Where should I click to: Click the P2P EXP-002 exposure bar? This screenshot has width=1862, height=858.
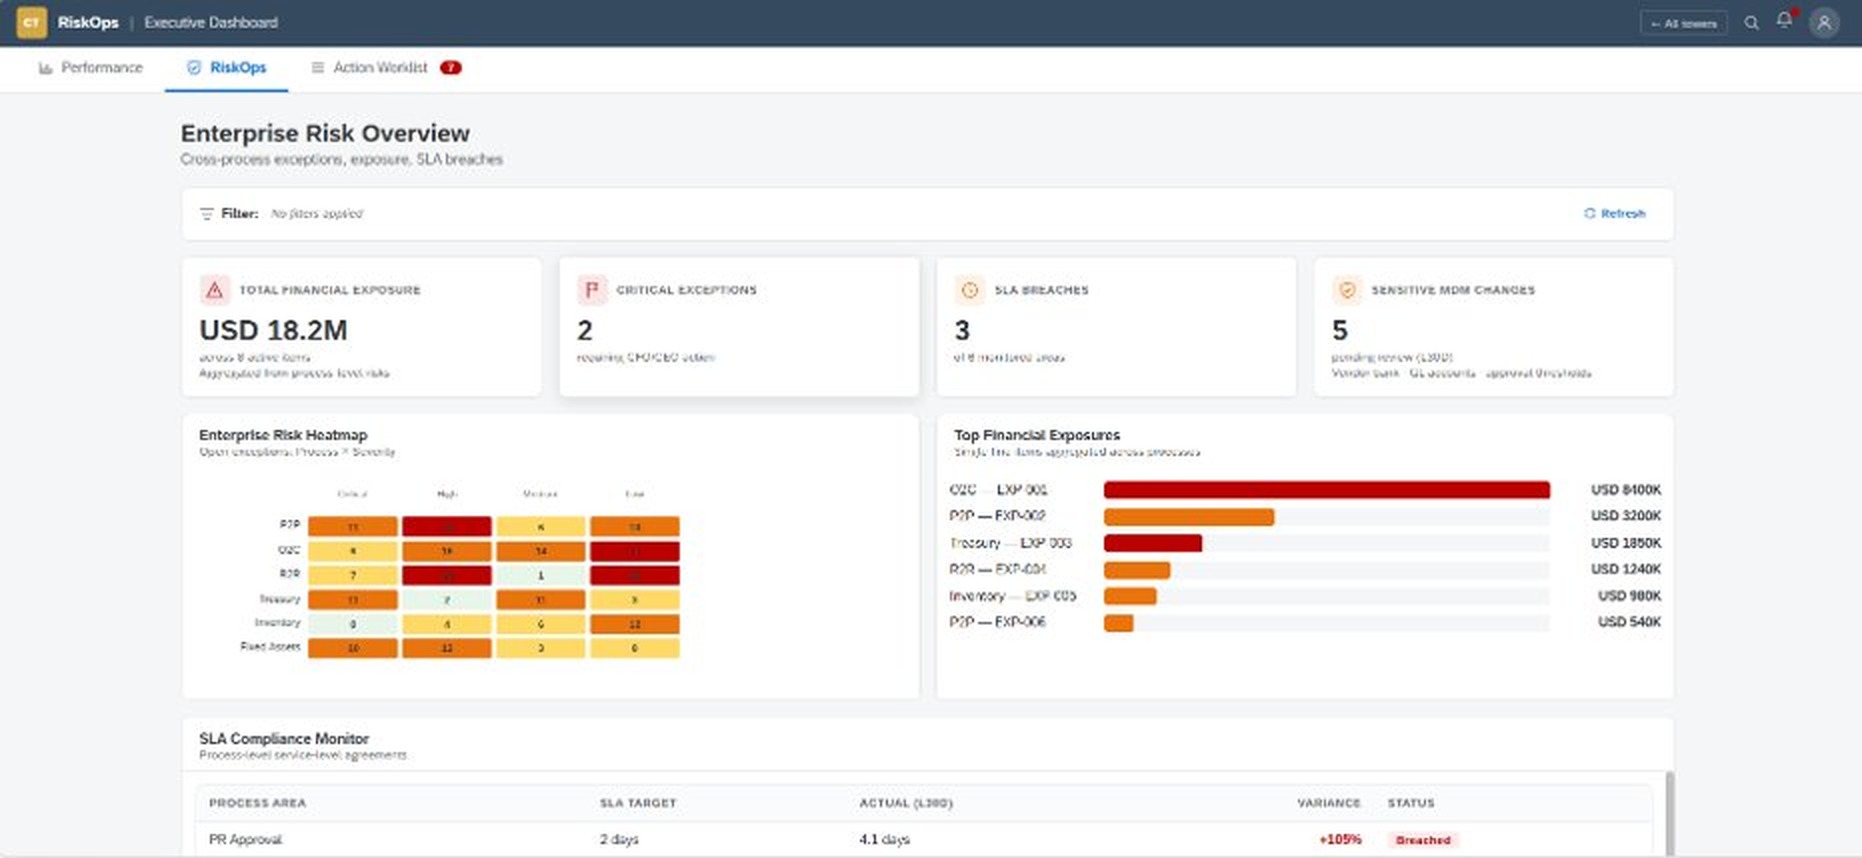pyautogui.click(x=1189, y=516)
